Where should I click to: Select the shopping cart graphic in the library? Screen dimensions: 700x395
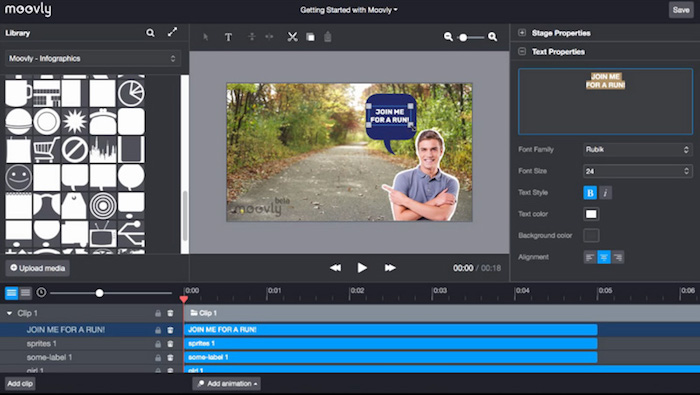(x=46, y=149)
